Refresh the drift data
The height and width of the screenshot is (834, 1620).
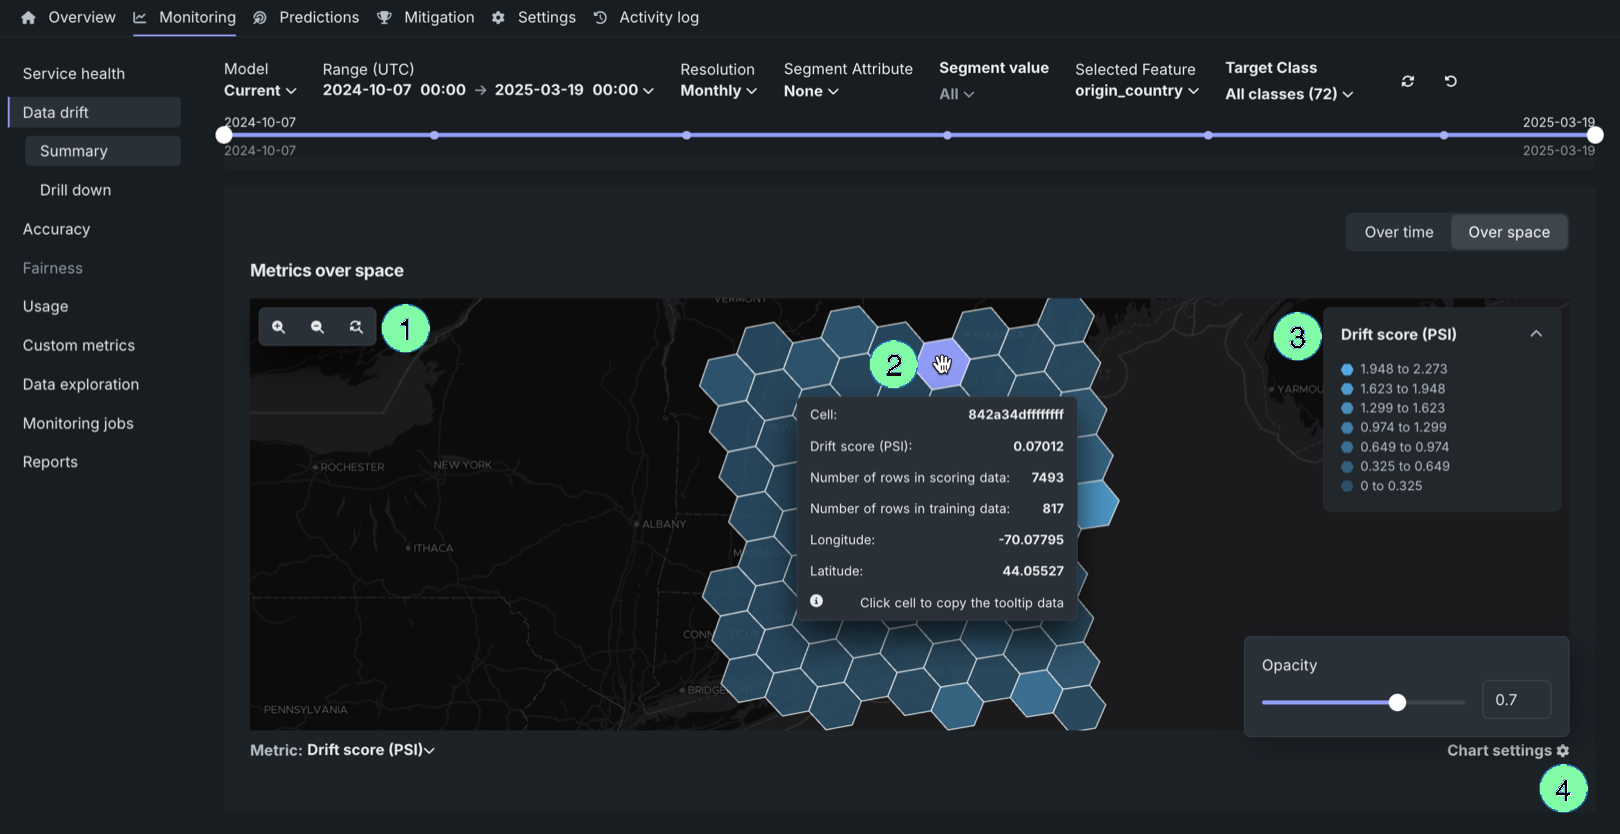[x=1408, y=81]
